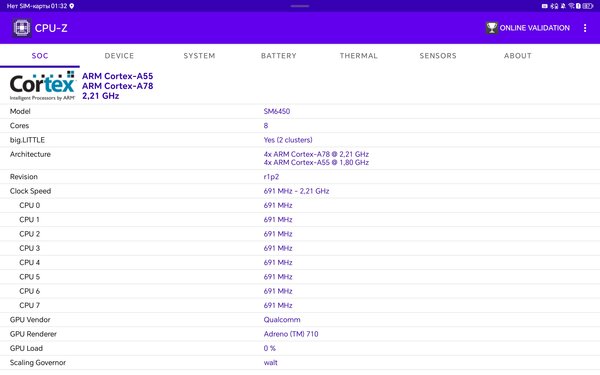Open the ONLINE VALIDATION button

click(528, 28)
